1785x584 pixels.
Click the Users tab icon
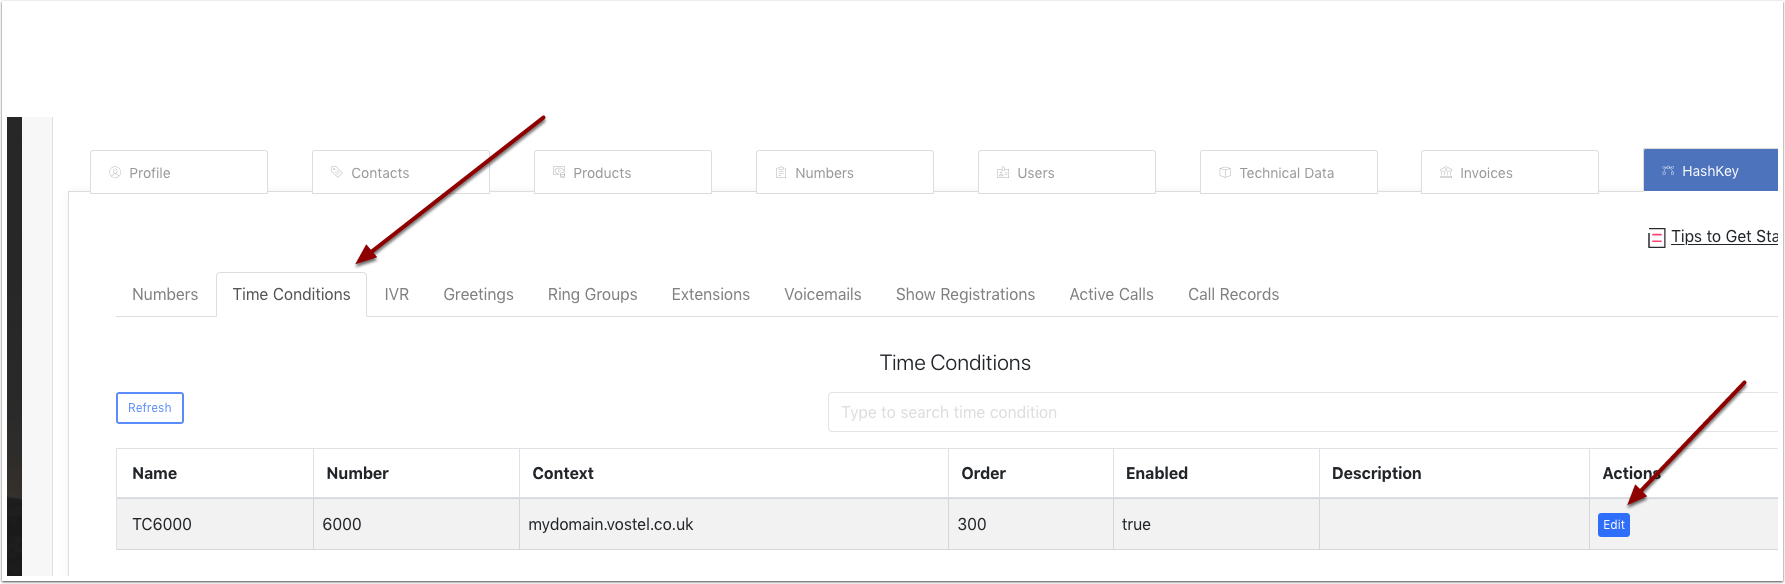coord(1003,172)
